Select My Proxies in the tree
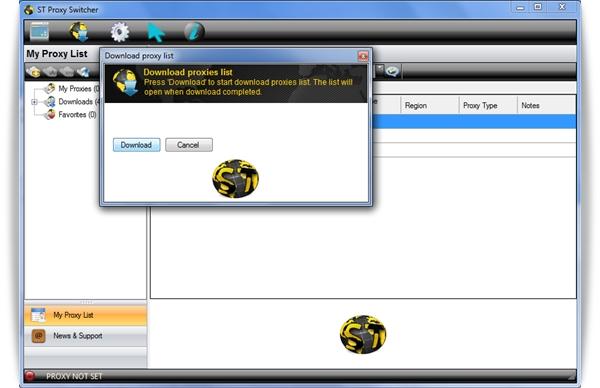Screen dimensions: 600x388 point(78,88)
